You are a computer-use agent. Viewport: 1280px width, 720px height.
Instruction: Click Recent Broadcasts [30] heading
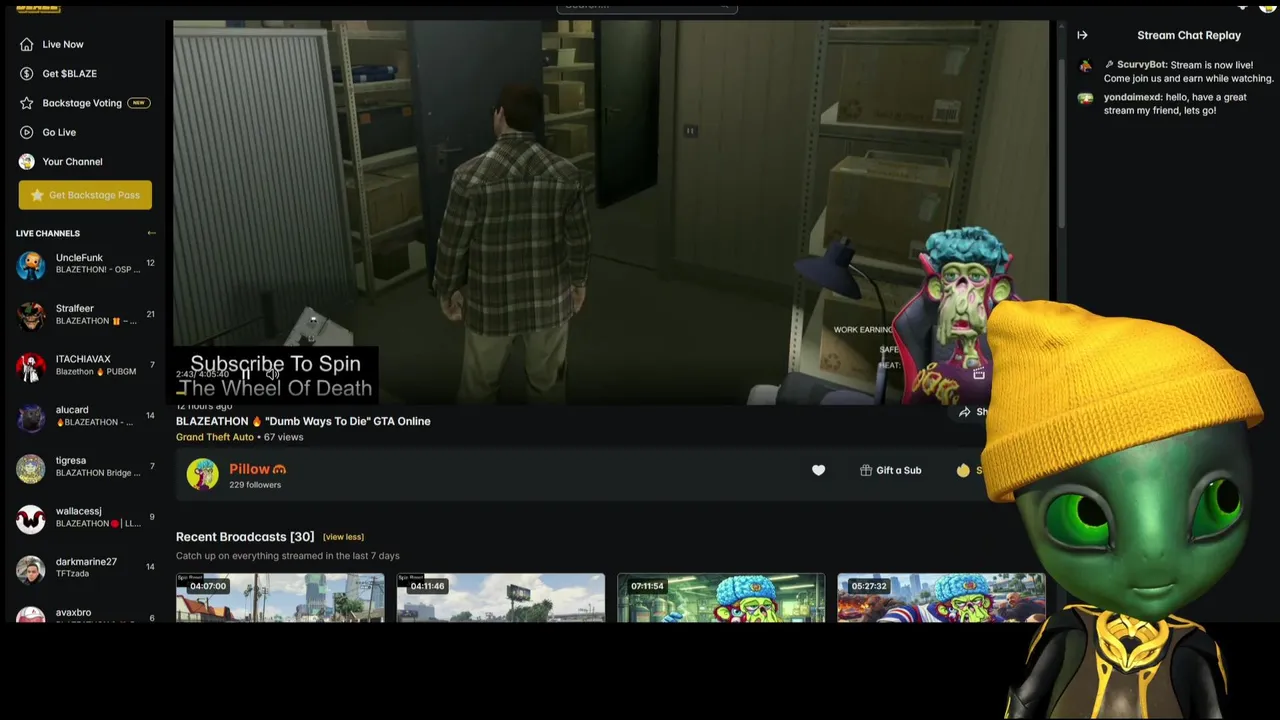click(x=245, y=537)
